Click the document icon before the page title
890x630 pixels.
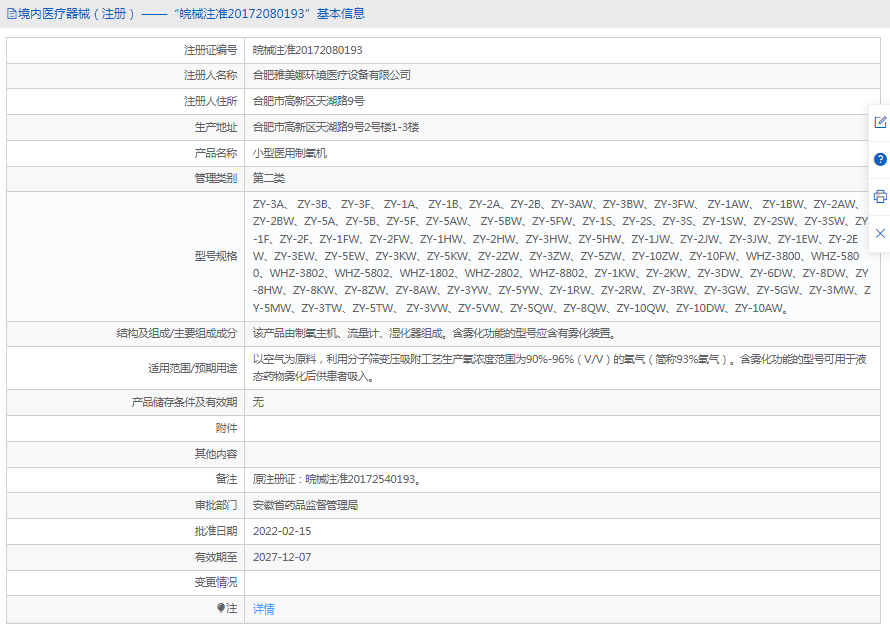point(10,13)
